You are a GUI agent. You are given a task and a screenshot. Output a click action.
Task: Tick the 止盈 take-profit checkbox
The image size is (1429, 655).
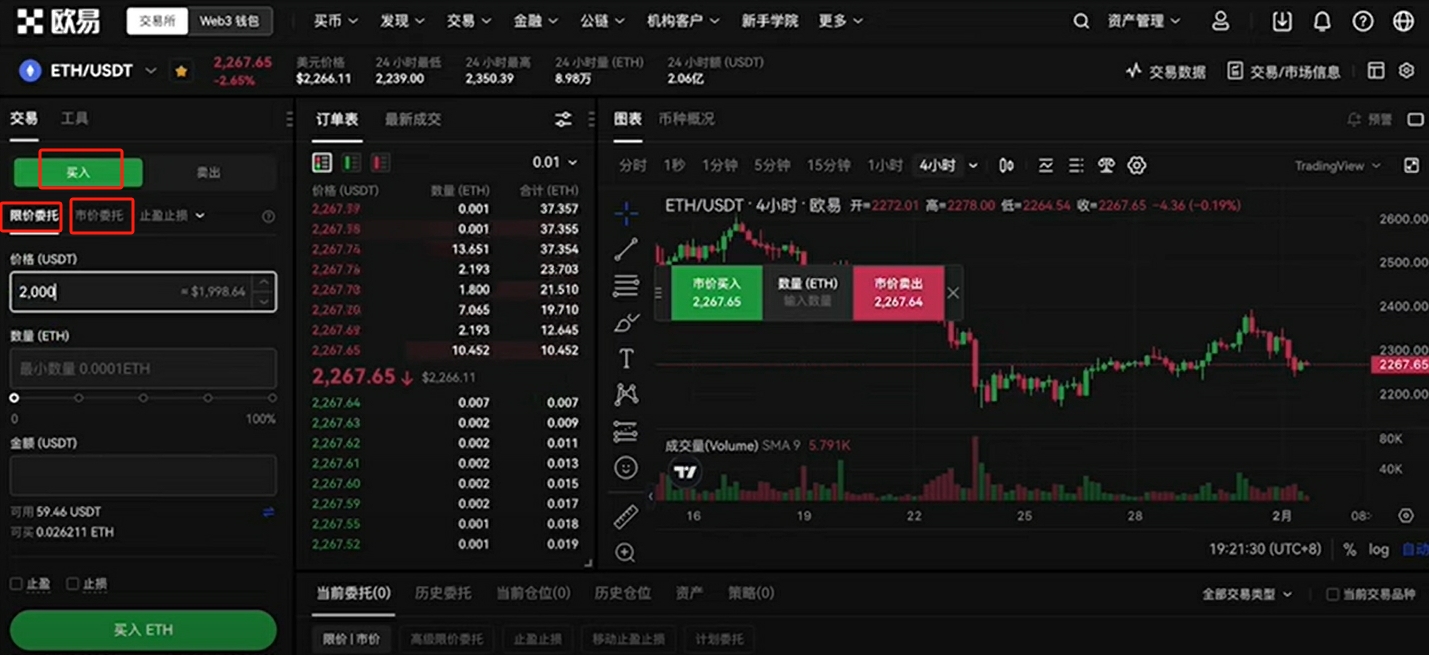[16, 583]
